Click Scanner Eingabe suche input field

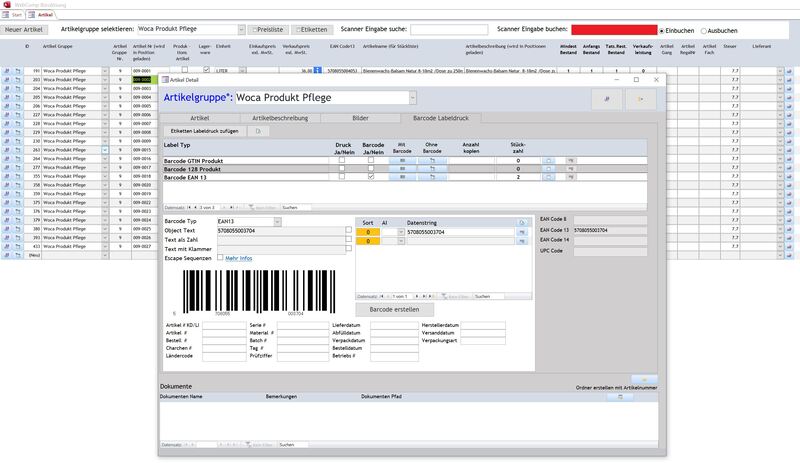click(x=449, y=30)
